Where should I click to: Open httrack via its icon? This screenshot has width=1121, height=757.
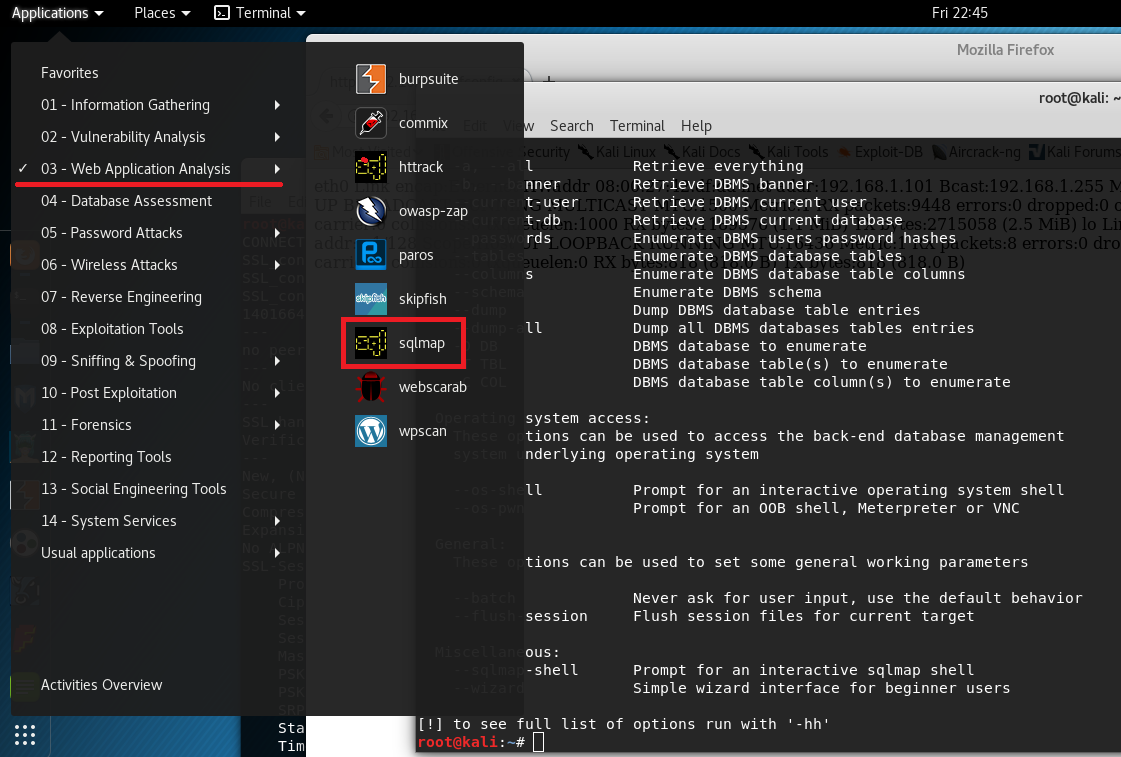click(x=370, y=167)
